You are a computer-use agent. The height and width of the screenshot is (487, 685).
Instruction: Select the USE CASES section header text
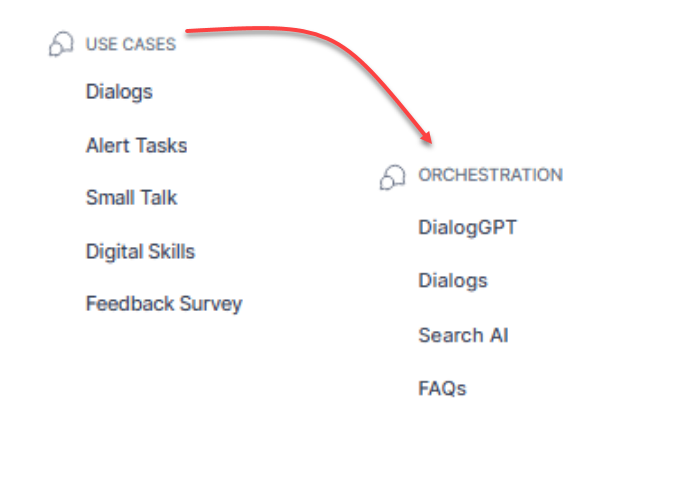point(130,44)
